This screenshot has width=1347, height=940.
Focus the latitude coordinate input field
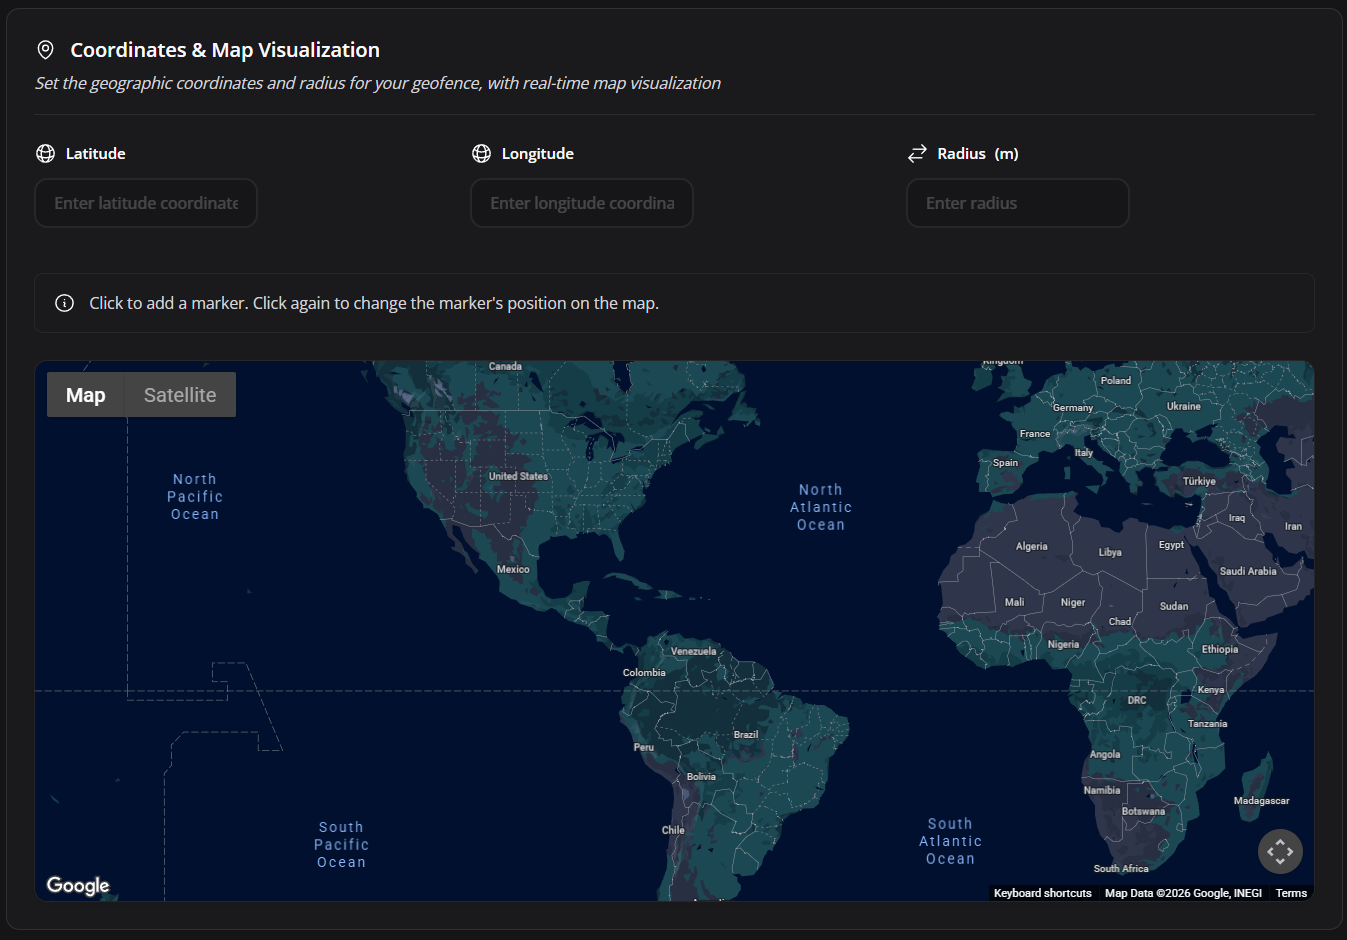(146, 203)
